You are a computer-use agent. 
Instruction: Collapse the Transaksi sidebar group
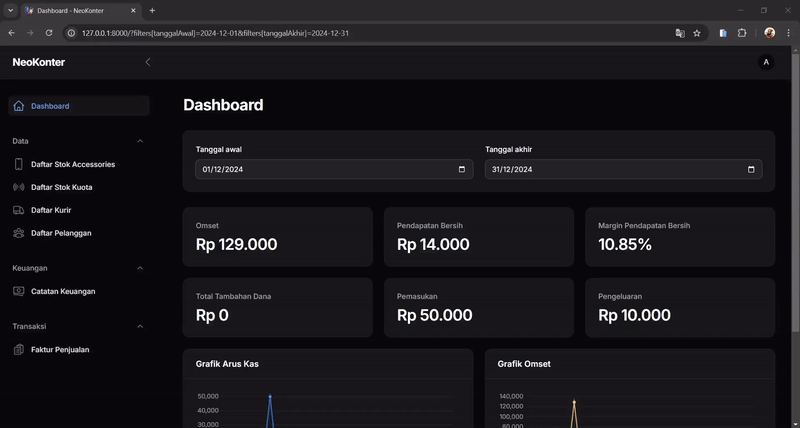(140, 326)
